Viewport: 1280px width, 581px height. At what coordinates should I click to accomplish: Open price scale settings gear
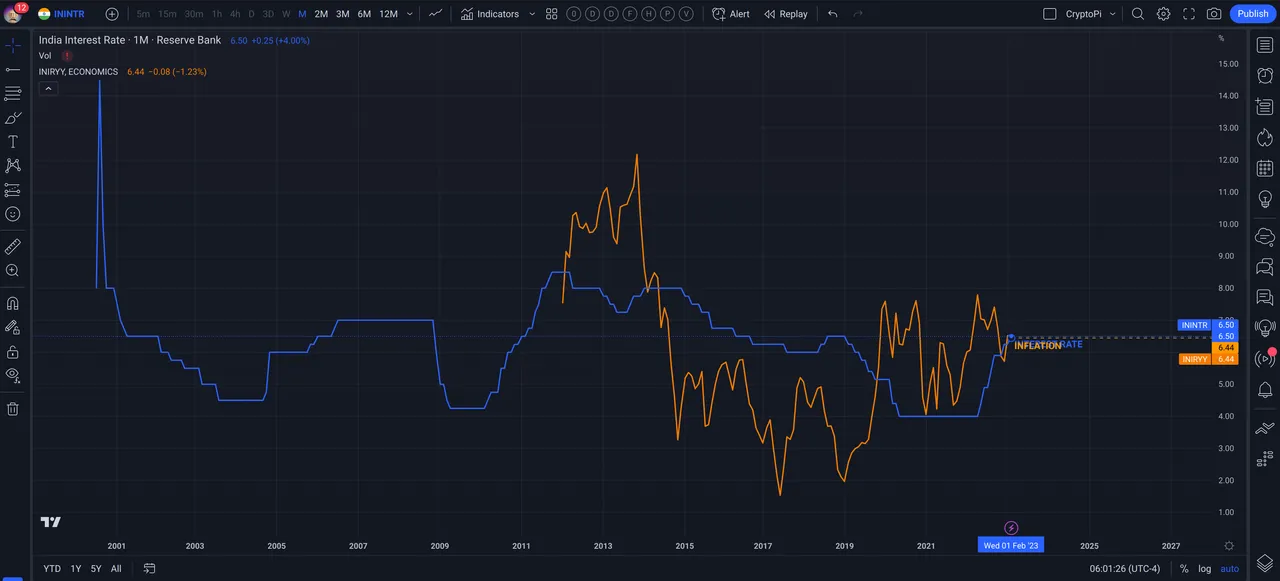tap(1229, 546)
